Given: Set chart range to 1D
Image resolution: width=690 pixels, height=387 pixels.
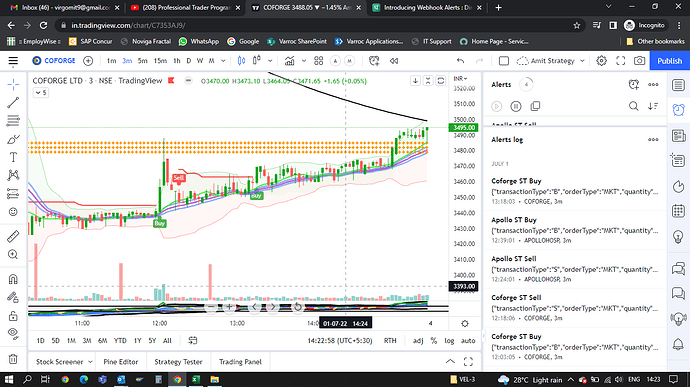Looking at the screenshot, I should pos(40,340).
